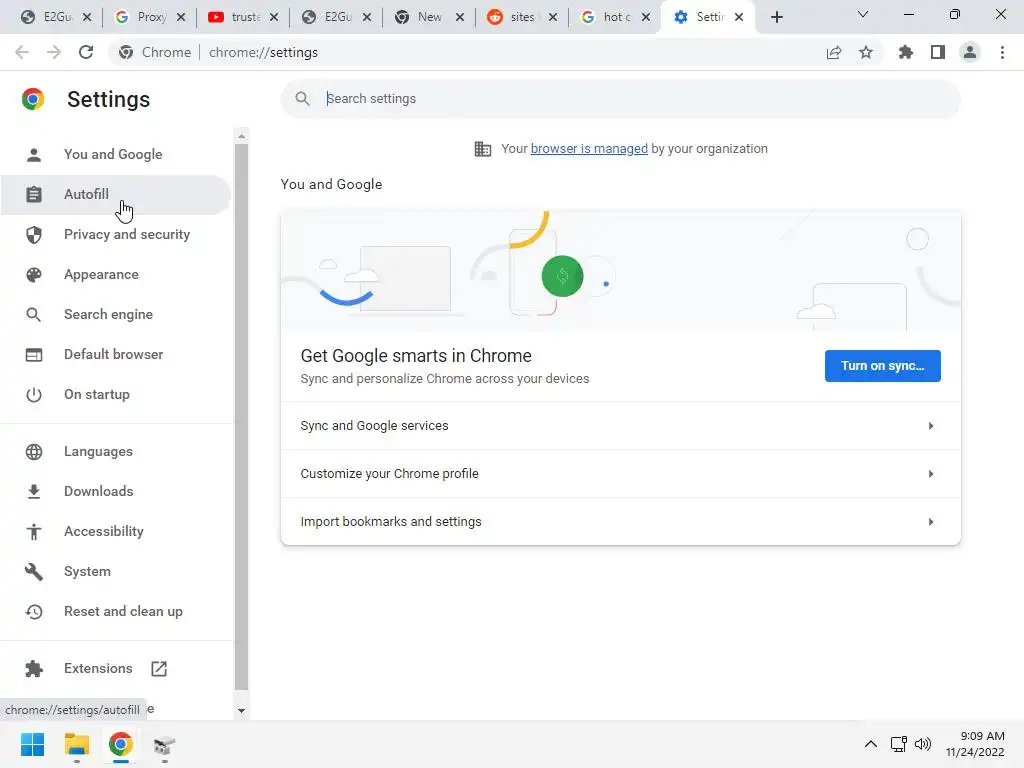Click the taskbar clock and date
The image size is (1024, 768).
975,744
